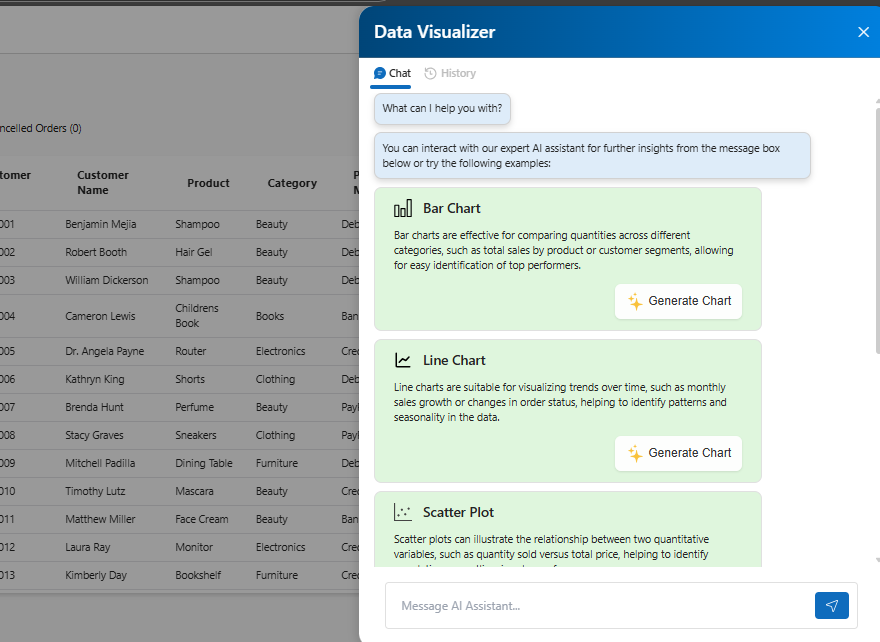Click the bar chart icon
Viewport: 880px width, 642px height.
pos(403,209)
